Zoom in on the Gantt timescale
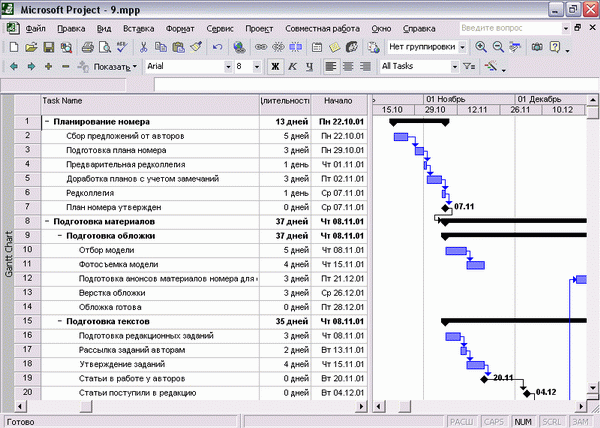 481,47
